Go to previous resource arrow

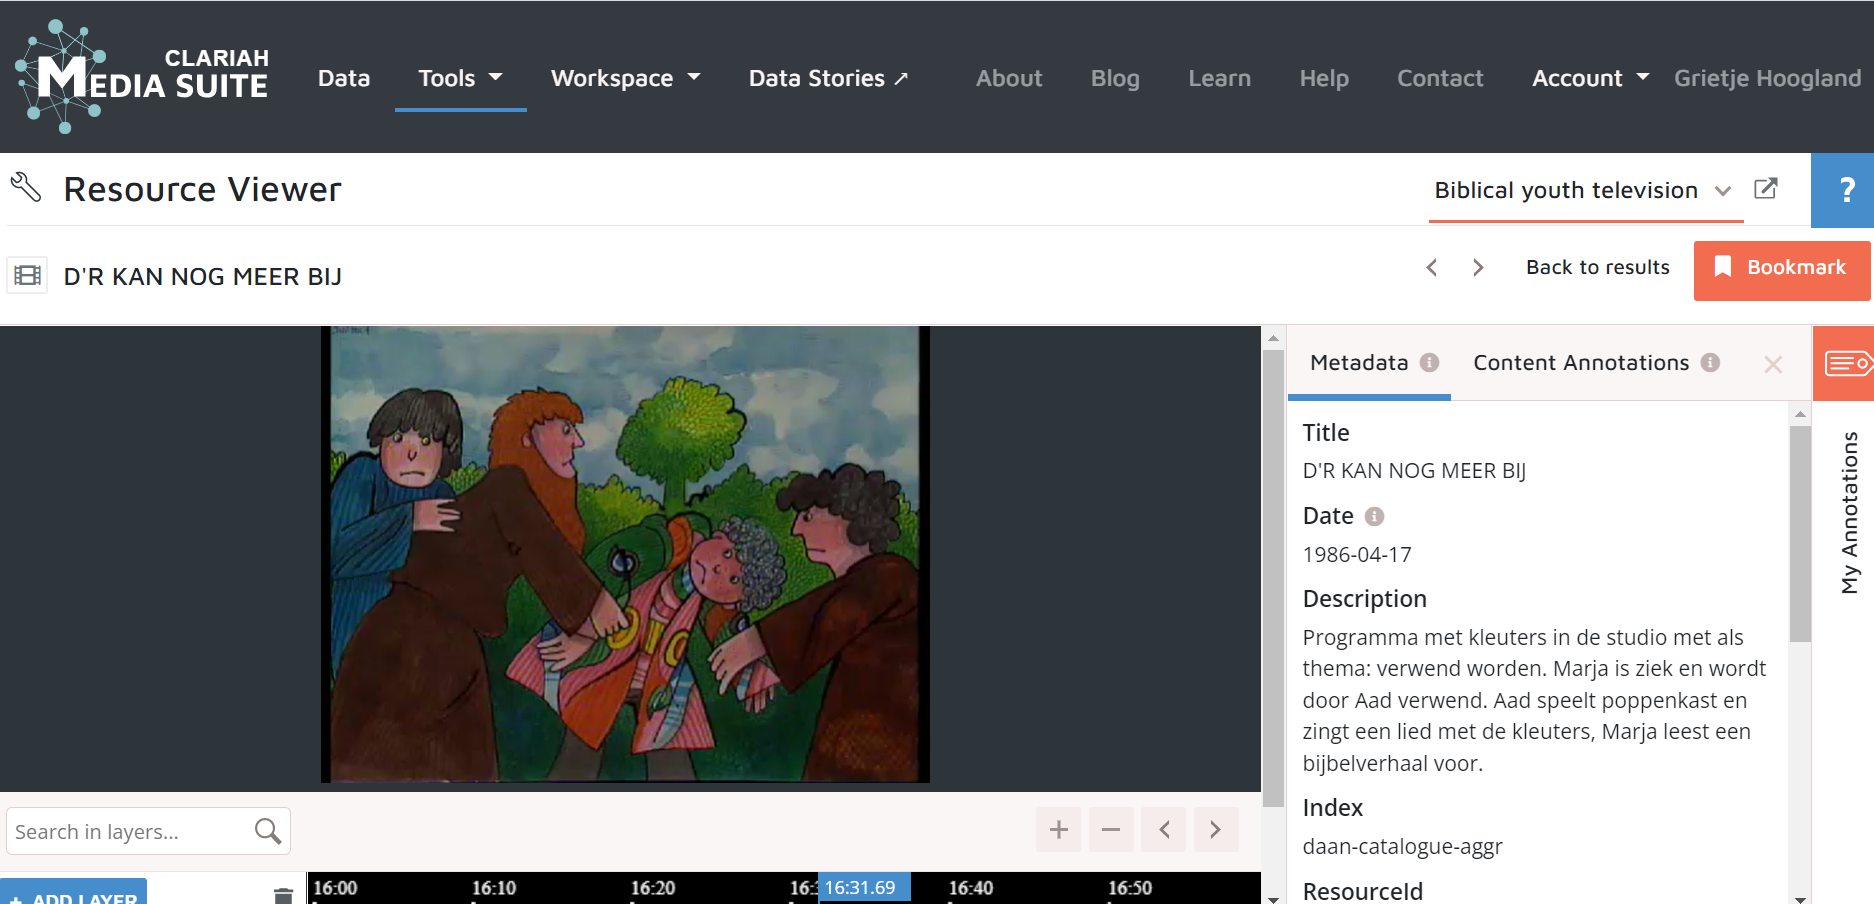click(1432, 268)
